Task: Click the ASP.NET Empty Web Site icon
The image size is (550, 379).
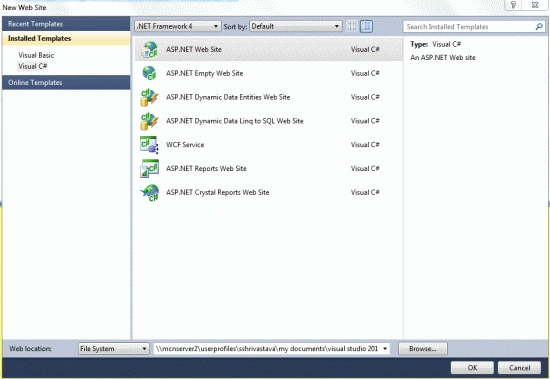Action: pyautogui.click(x=150, y=73)
